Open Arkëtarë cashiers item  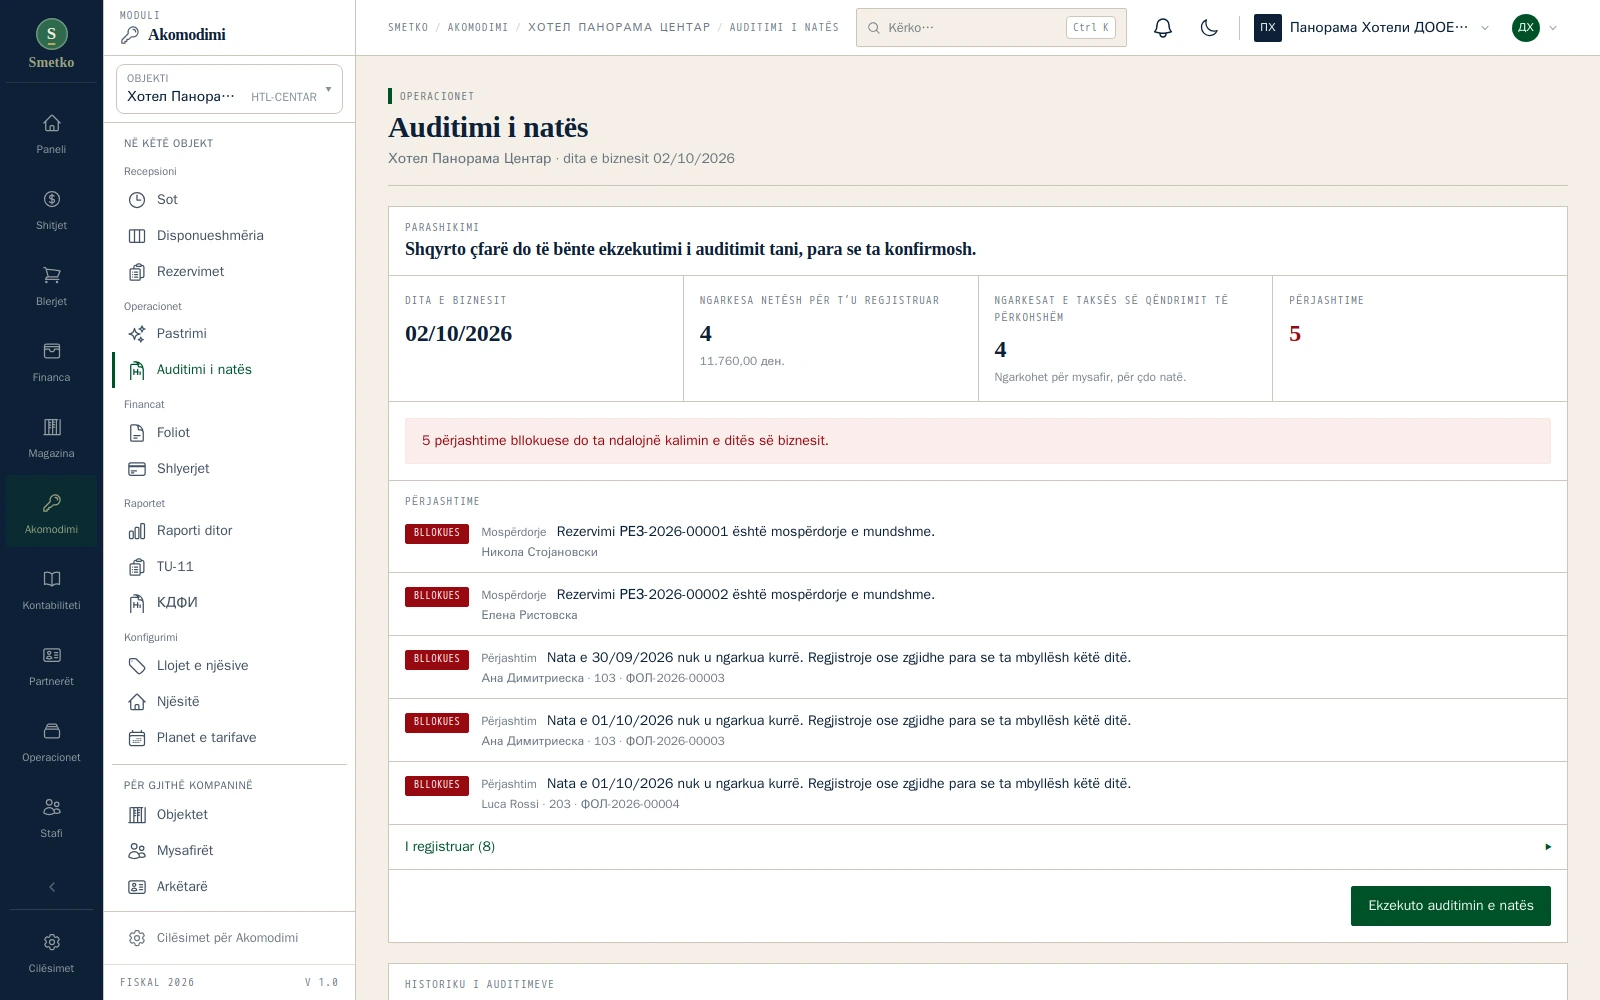point(229,887)
